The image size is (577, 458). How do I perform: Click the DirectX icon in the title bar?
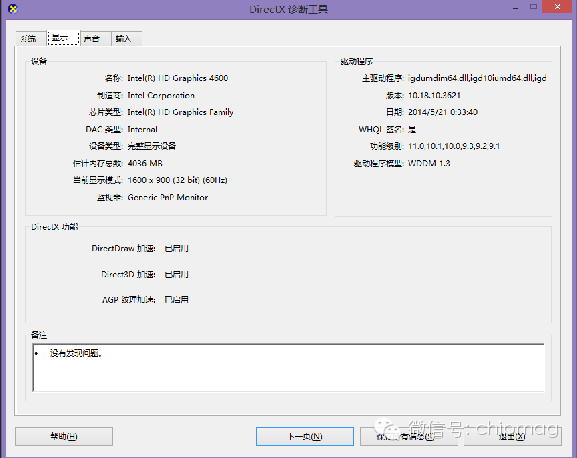tap(13, 8)
